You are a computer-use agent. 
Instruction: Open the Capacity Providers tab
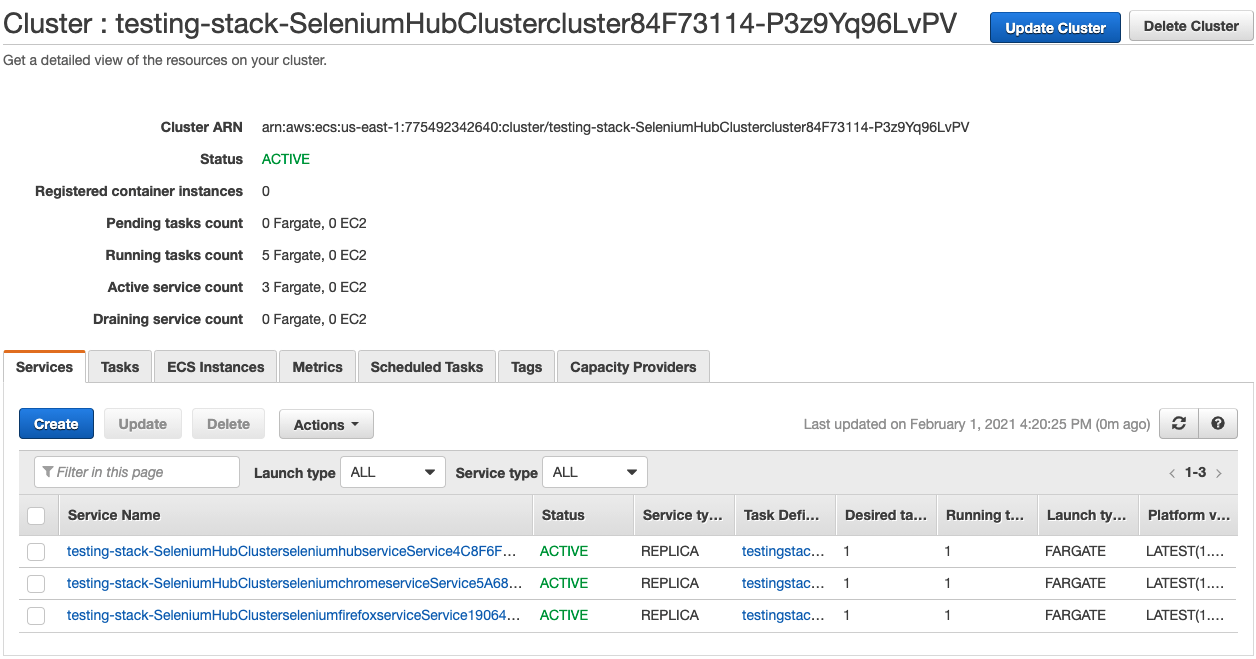[633, 367]
